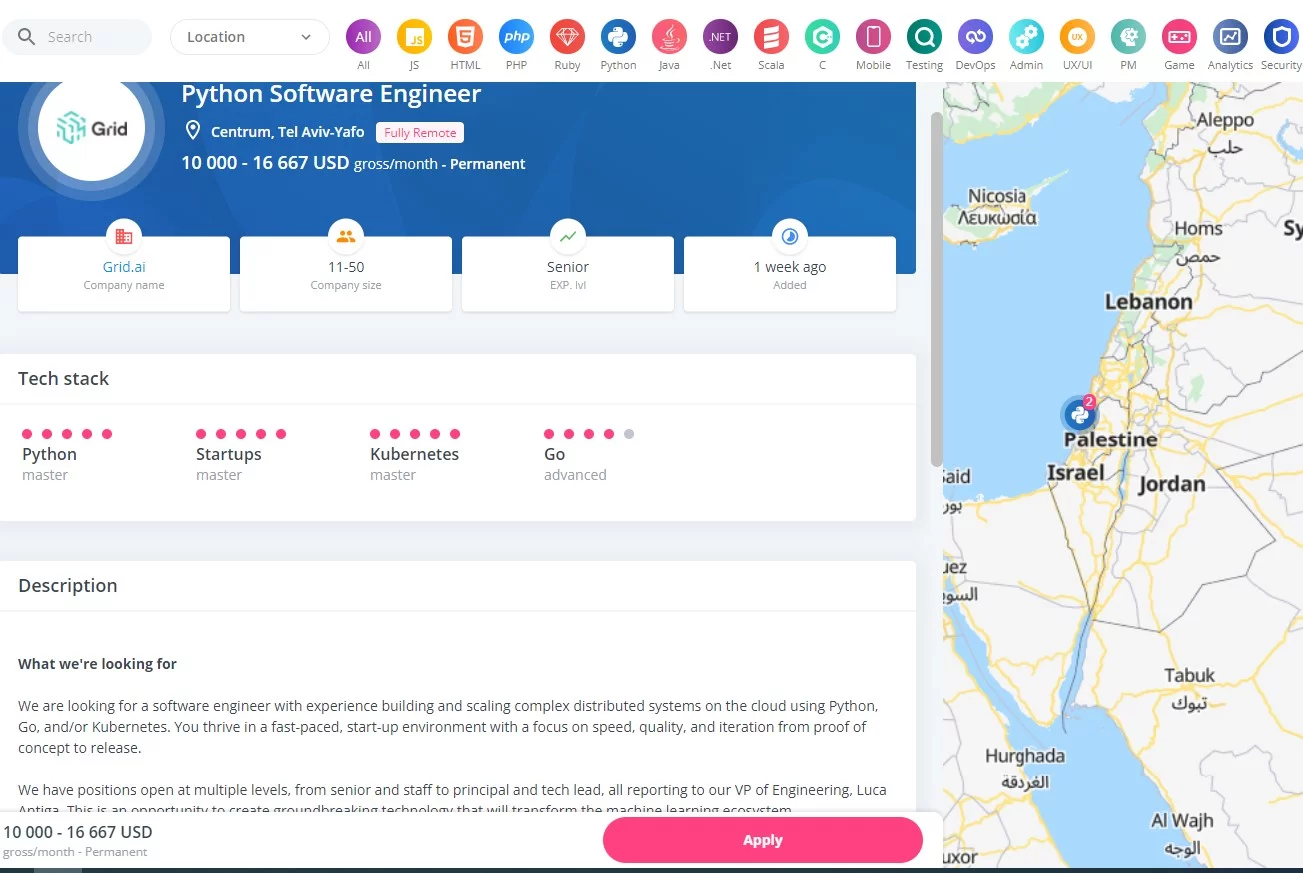The image size is (1303, 873).
Task: Click Jordan on the map
Action: coord(1172,485)
